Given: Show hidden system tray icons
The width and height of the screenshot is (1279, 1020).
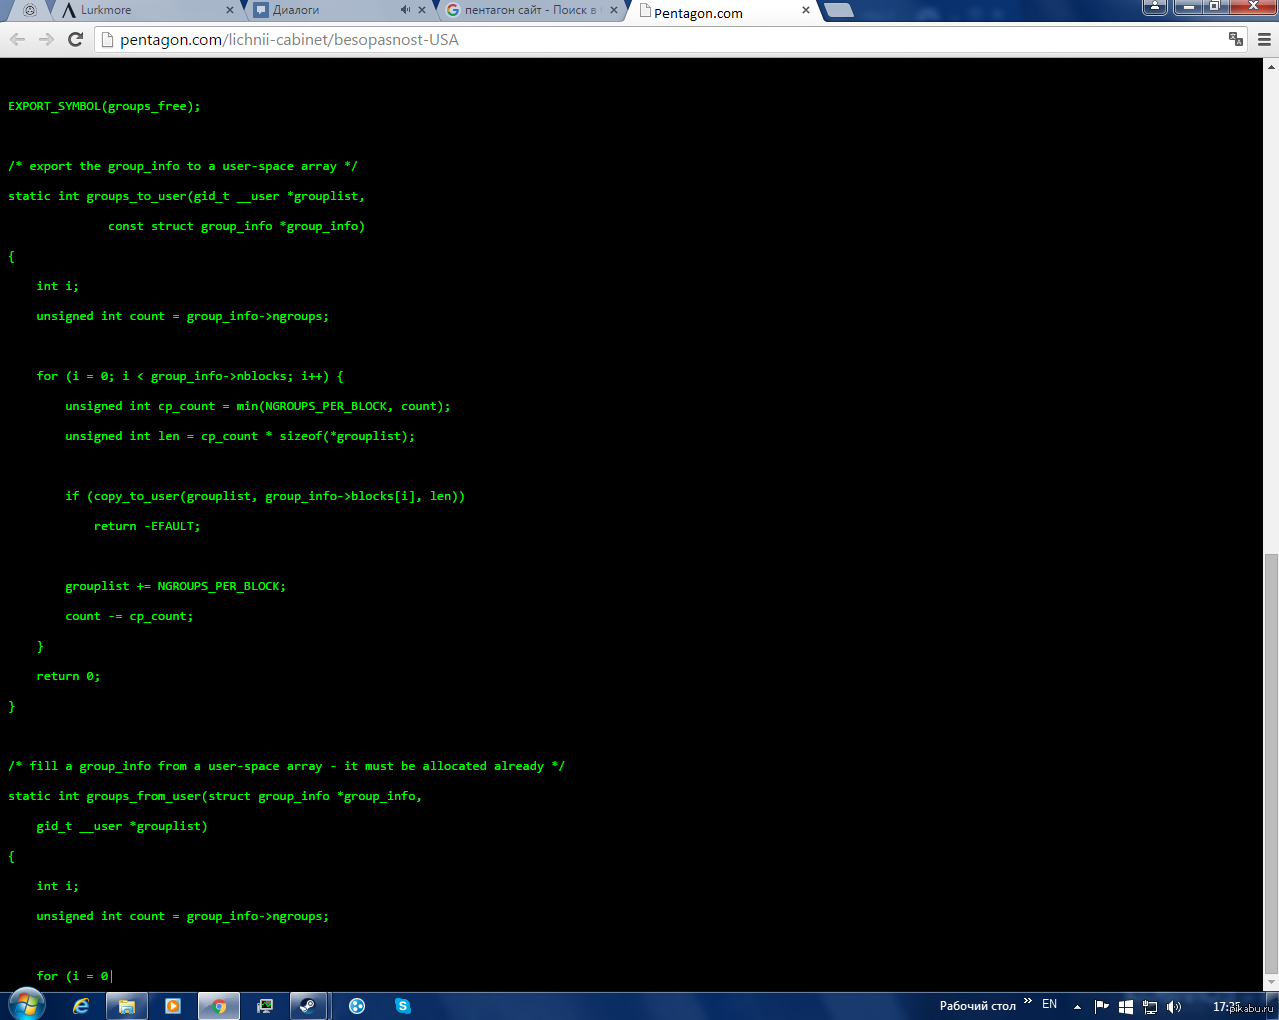Looking at the screenshot, I should coord(1077,1007).
